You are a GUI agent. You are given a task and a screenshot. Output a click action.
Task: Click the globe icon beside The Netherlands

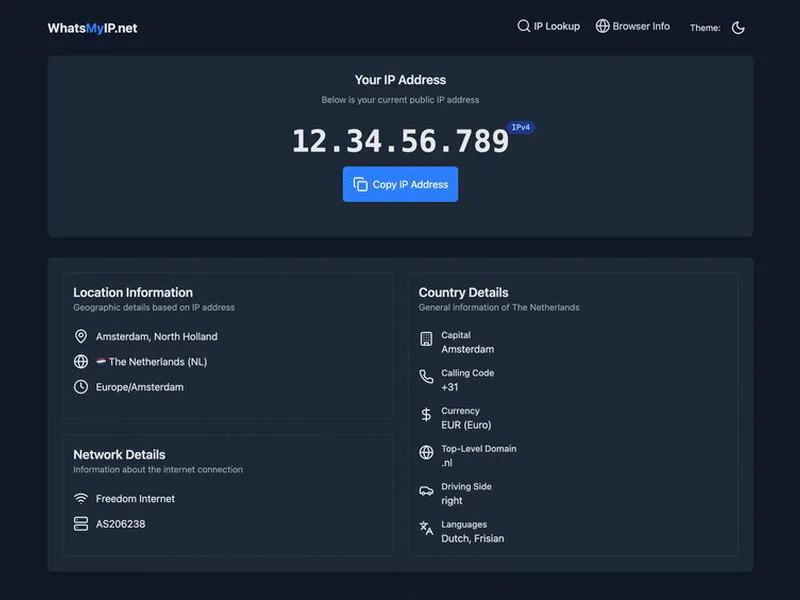point(81,362)
